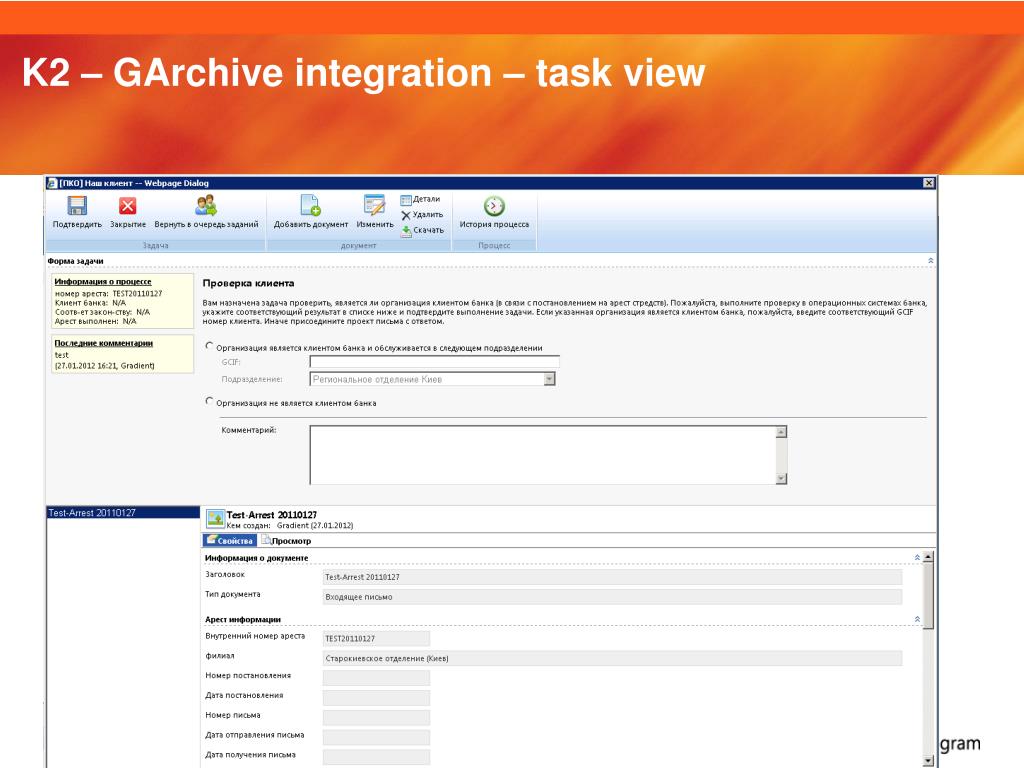Open the Подразделение dropdown

tap(549, 379)
